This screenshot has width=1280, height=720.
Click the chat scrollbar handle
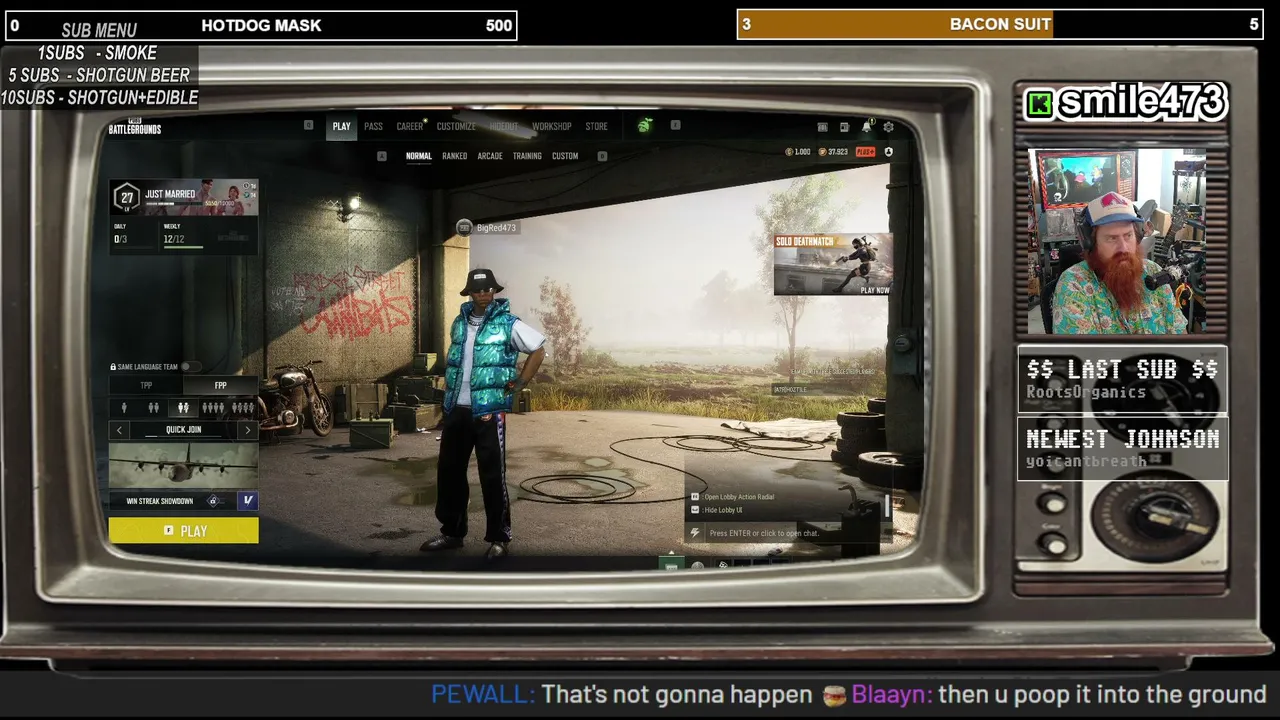coord(886,504)
